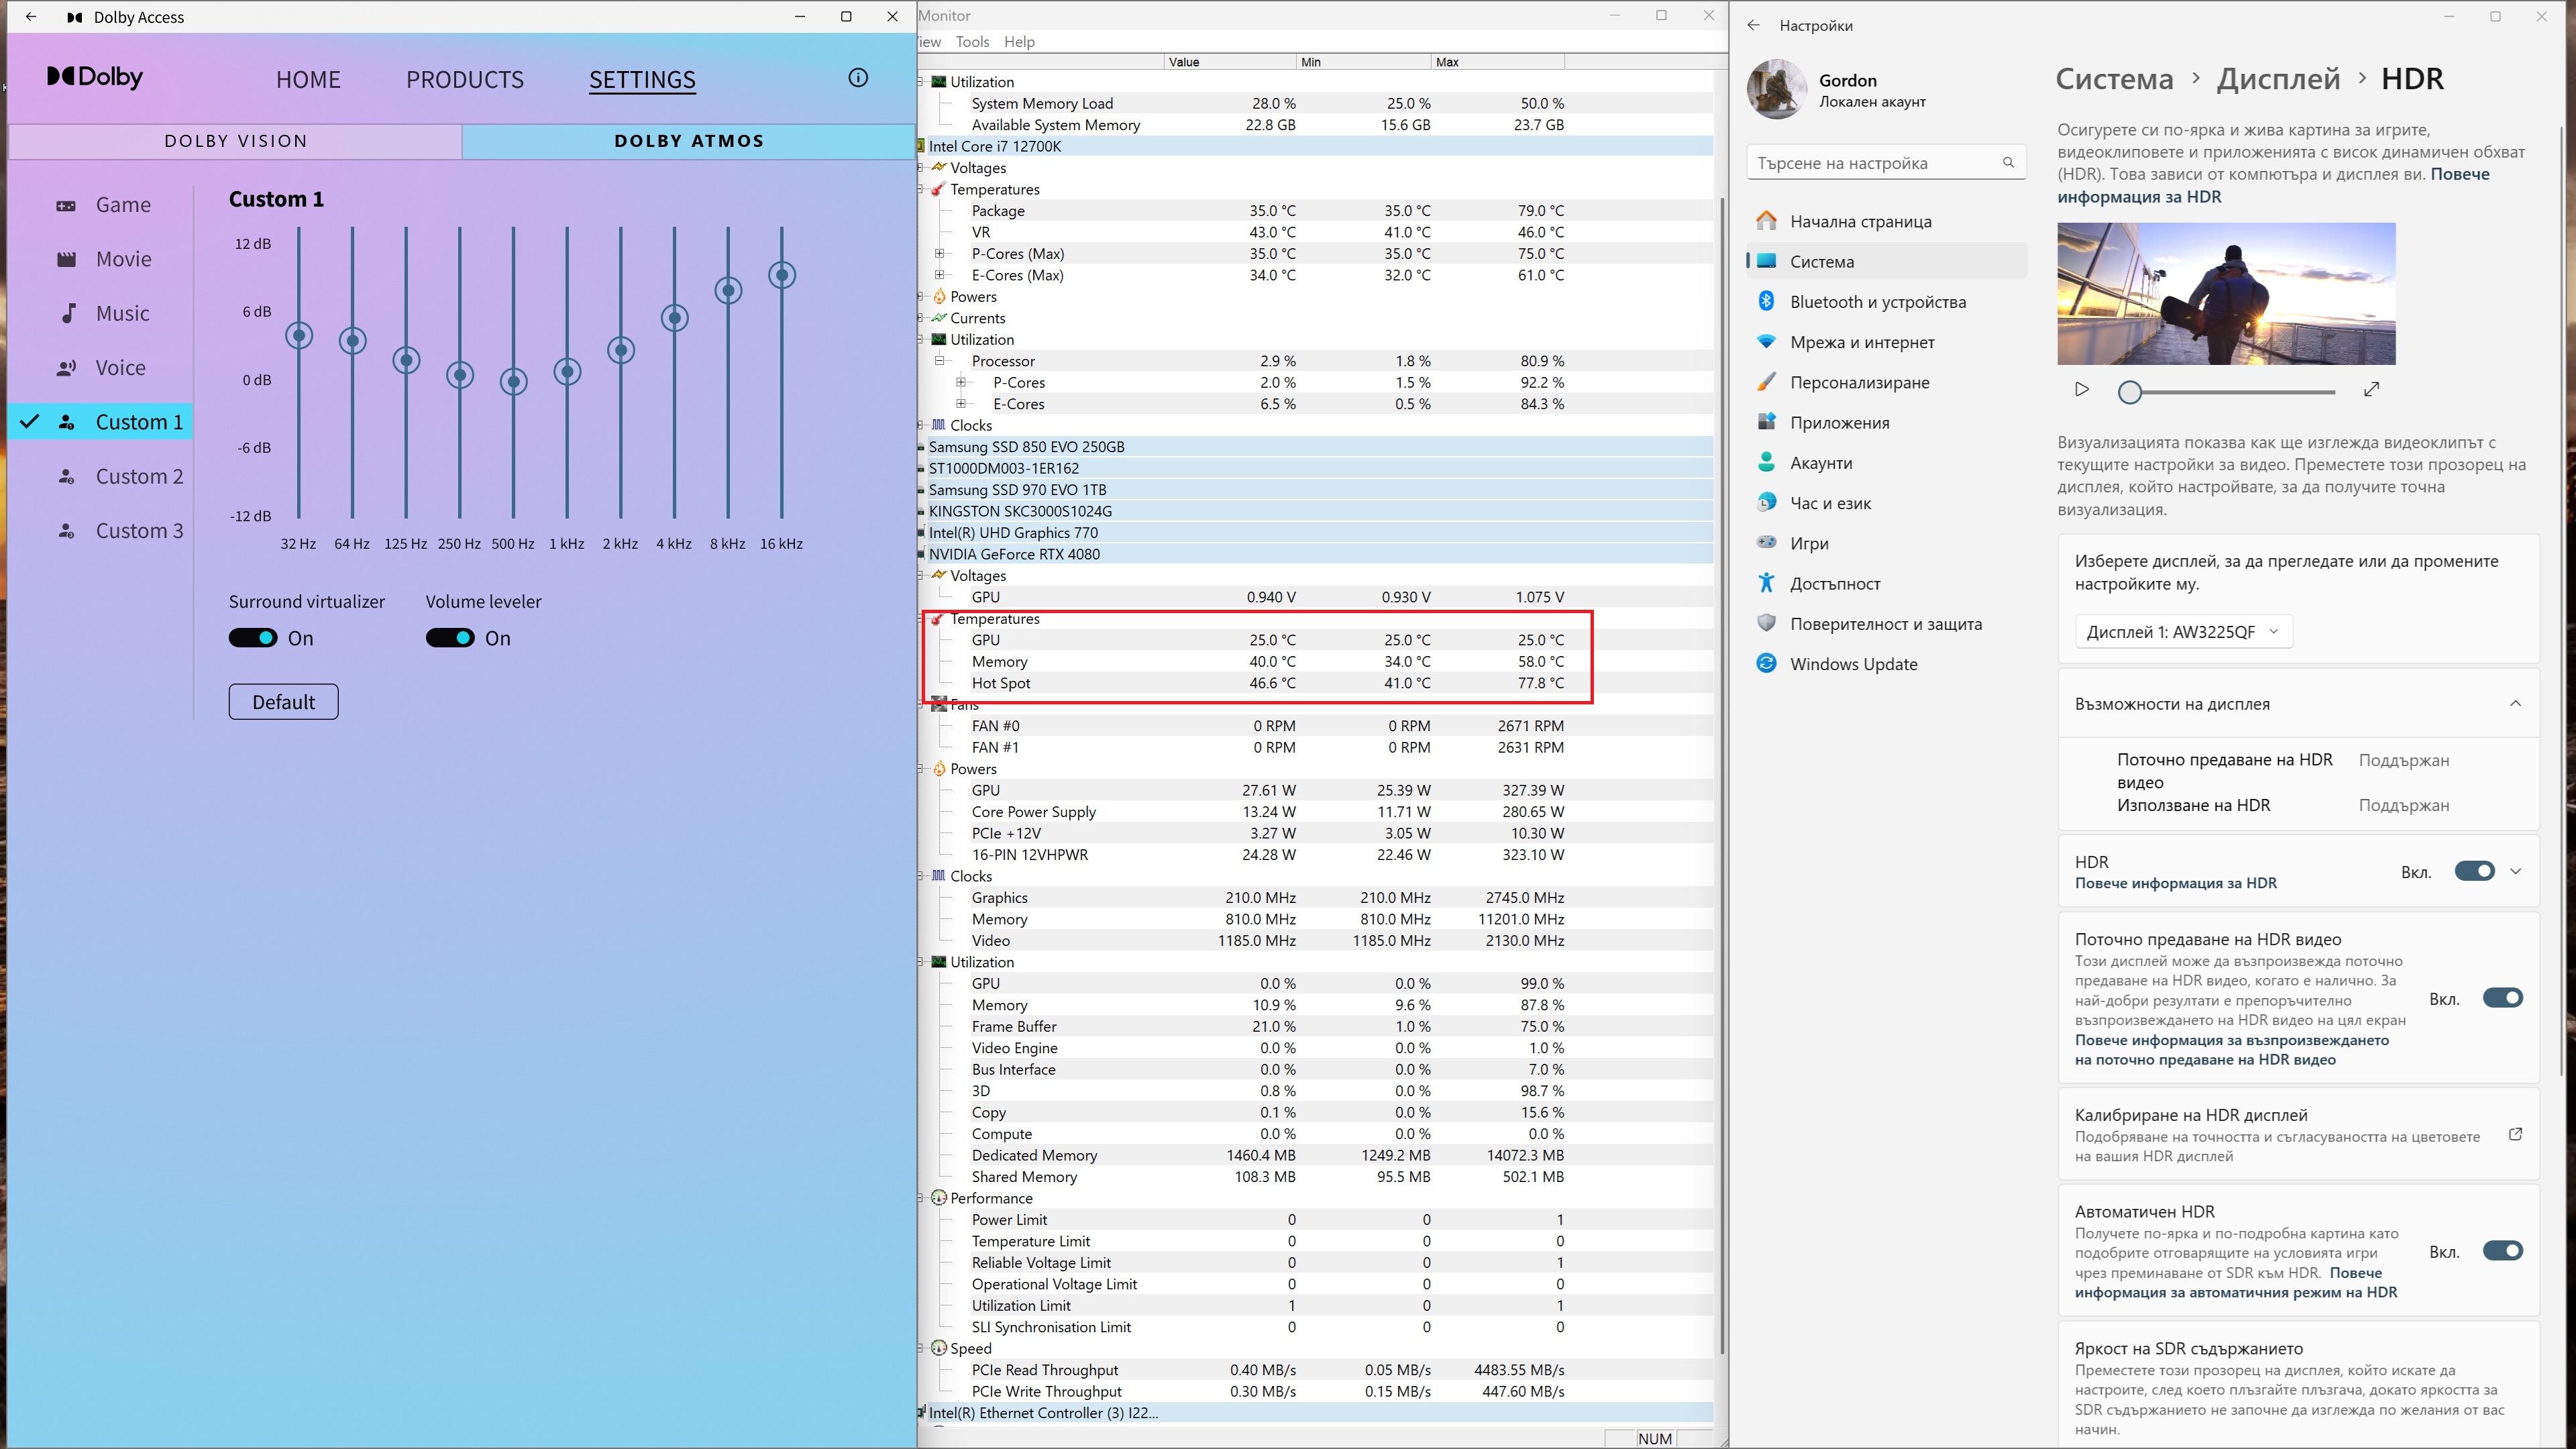Play the HDR preview video
This screenshot has height=1449, width=2576.
pos(2082,390)
